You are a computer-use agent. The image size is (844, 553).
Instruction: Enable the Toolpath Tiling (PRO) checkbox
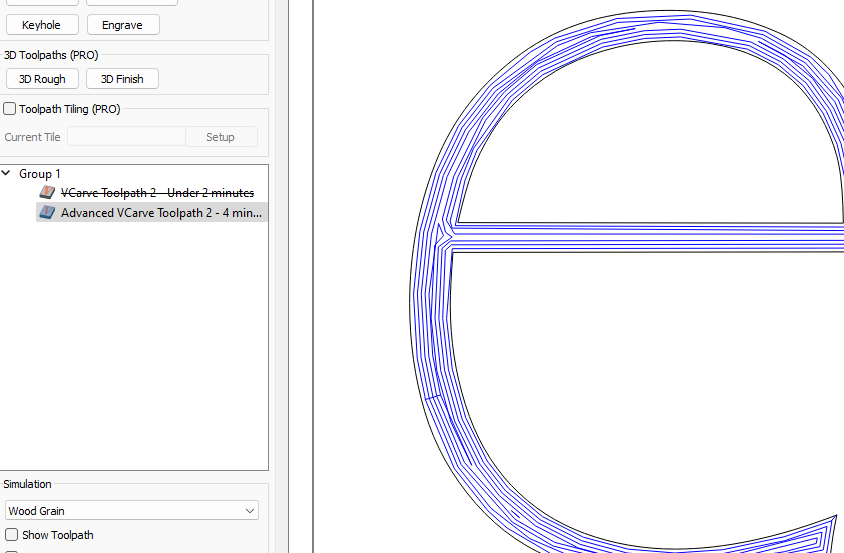pos(10,109)
